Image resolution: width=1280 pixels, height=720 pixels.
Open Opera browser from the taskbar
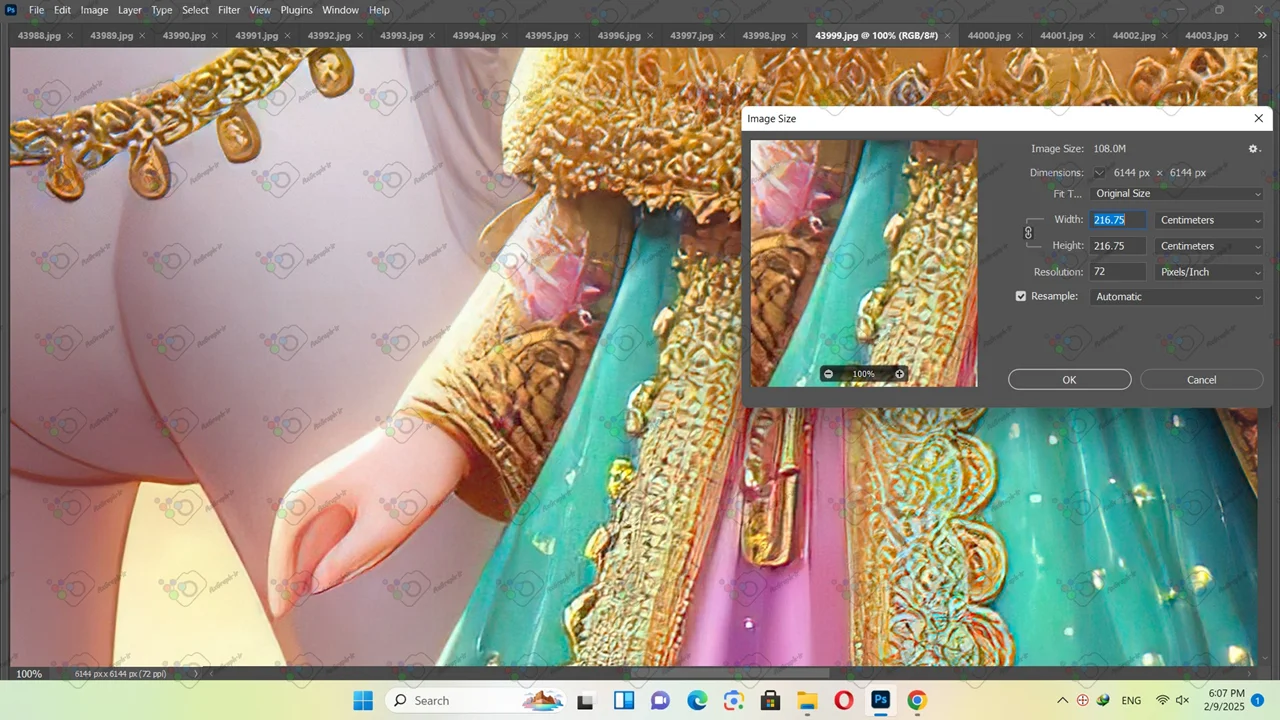coord(843,700)
